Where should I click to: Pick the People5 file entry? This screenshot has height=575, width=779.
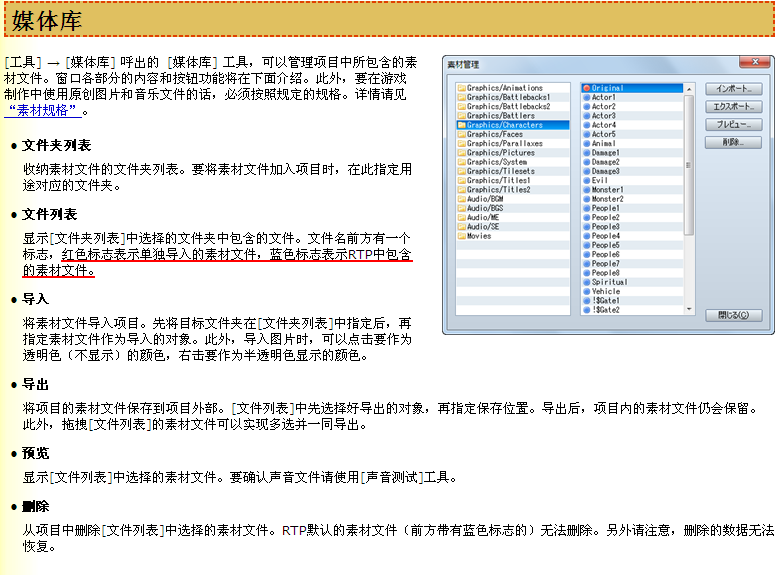click(x=632, y=245)
